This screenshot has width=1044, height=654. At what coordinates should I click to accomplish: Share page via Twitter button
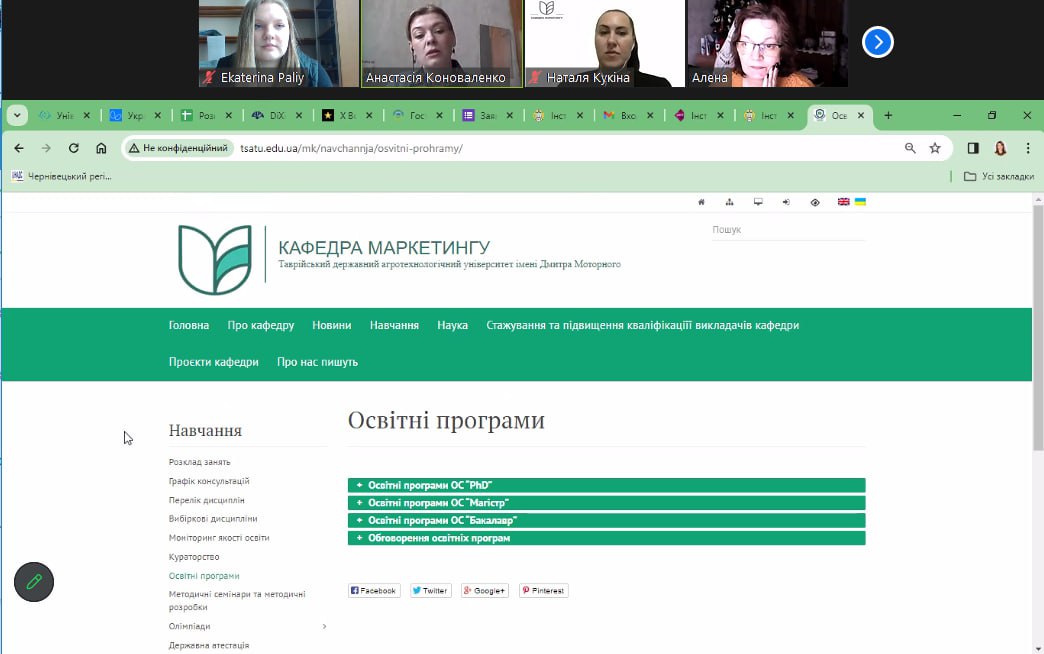click(431, 591)
